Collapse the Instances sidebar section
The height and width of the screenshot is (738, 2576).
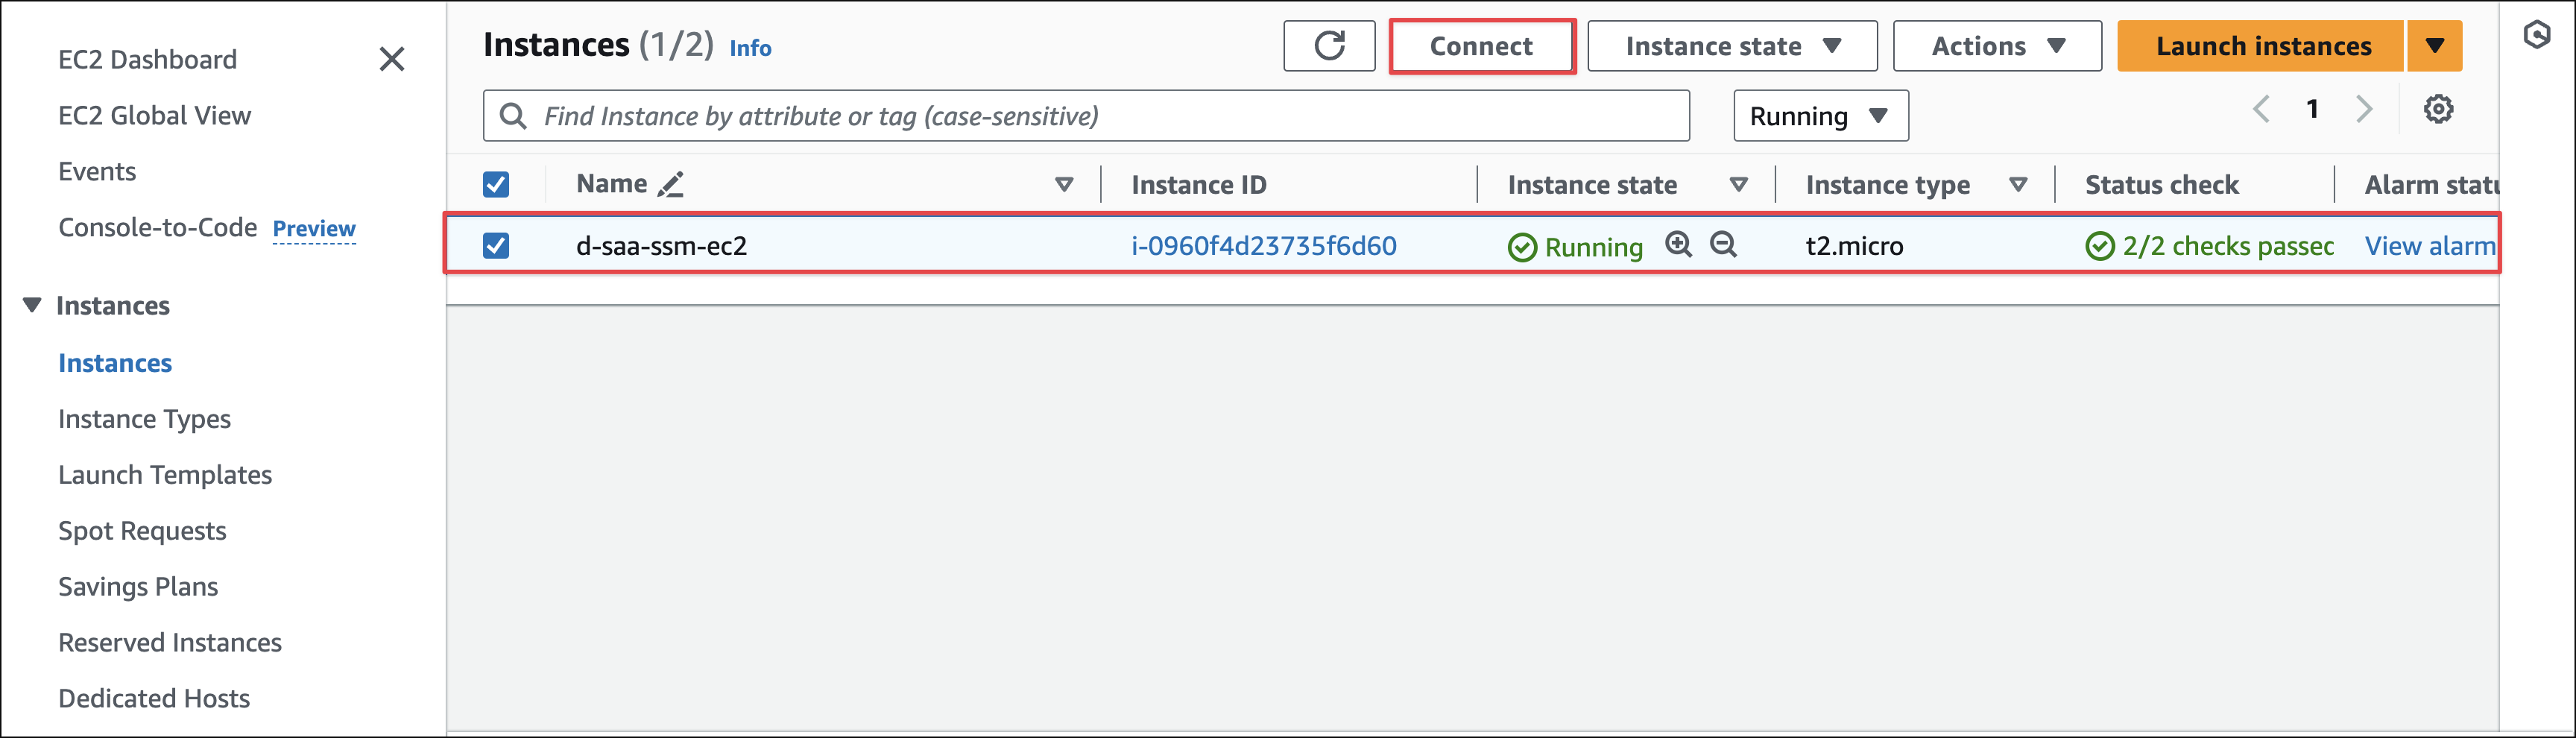[33, 305]
